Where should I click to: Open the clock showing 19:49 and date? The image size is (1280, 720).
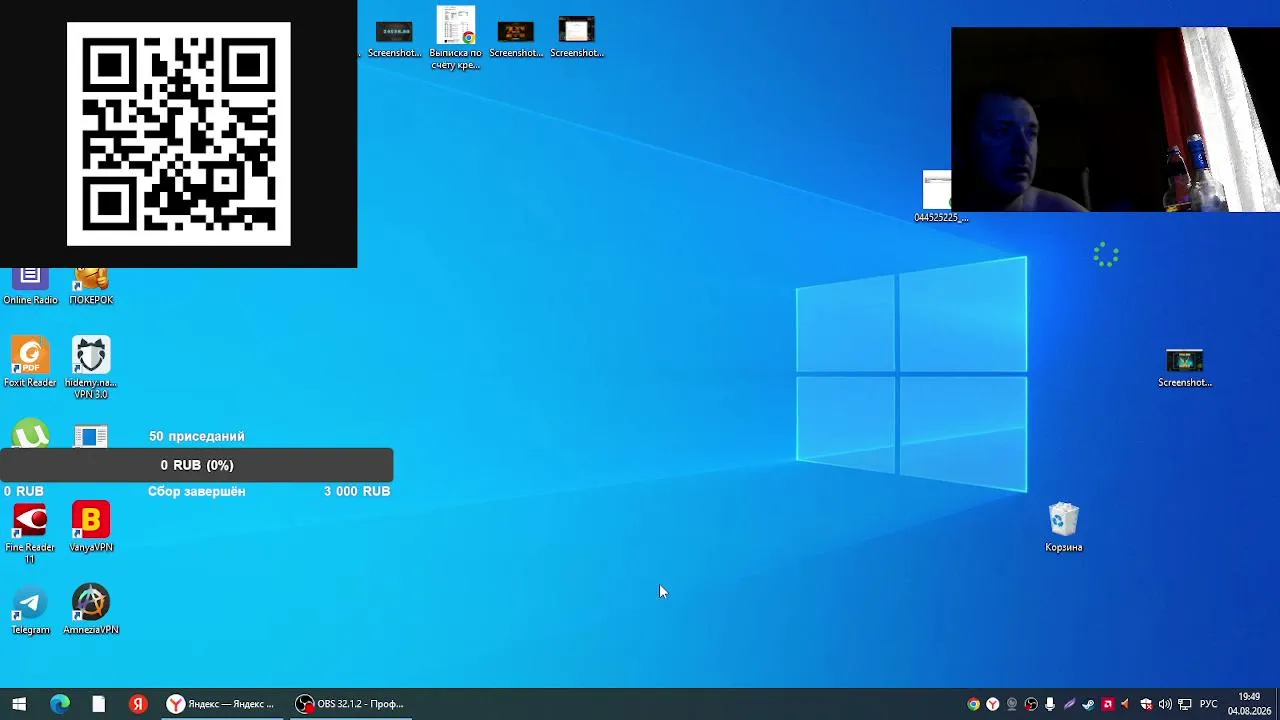[1249, 704]
